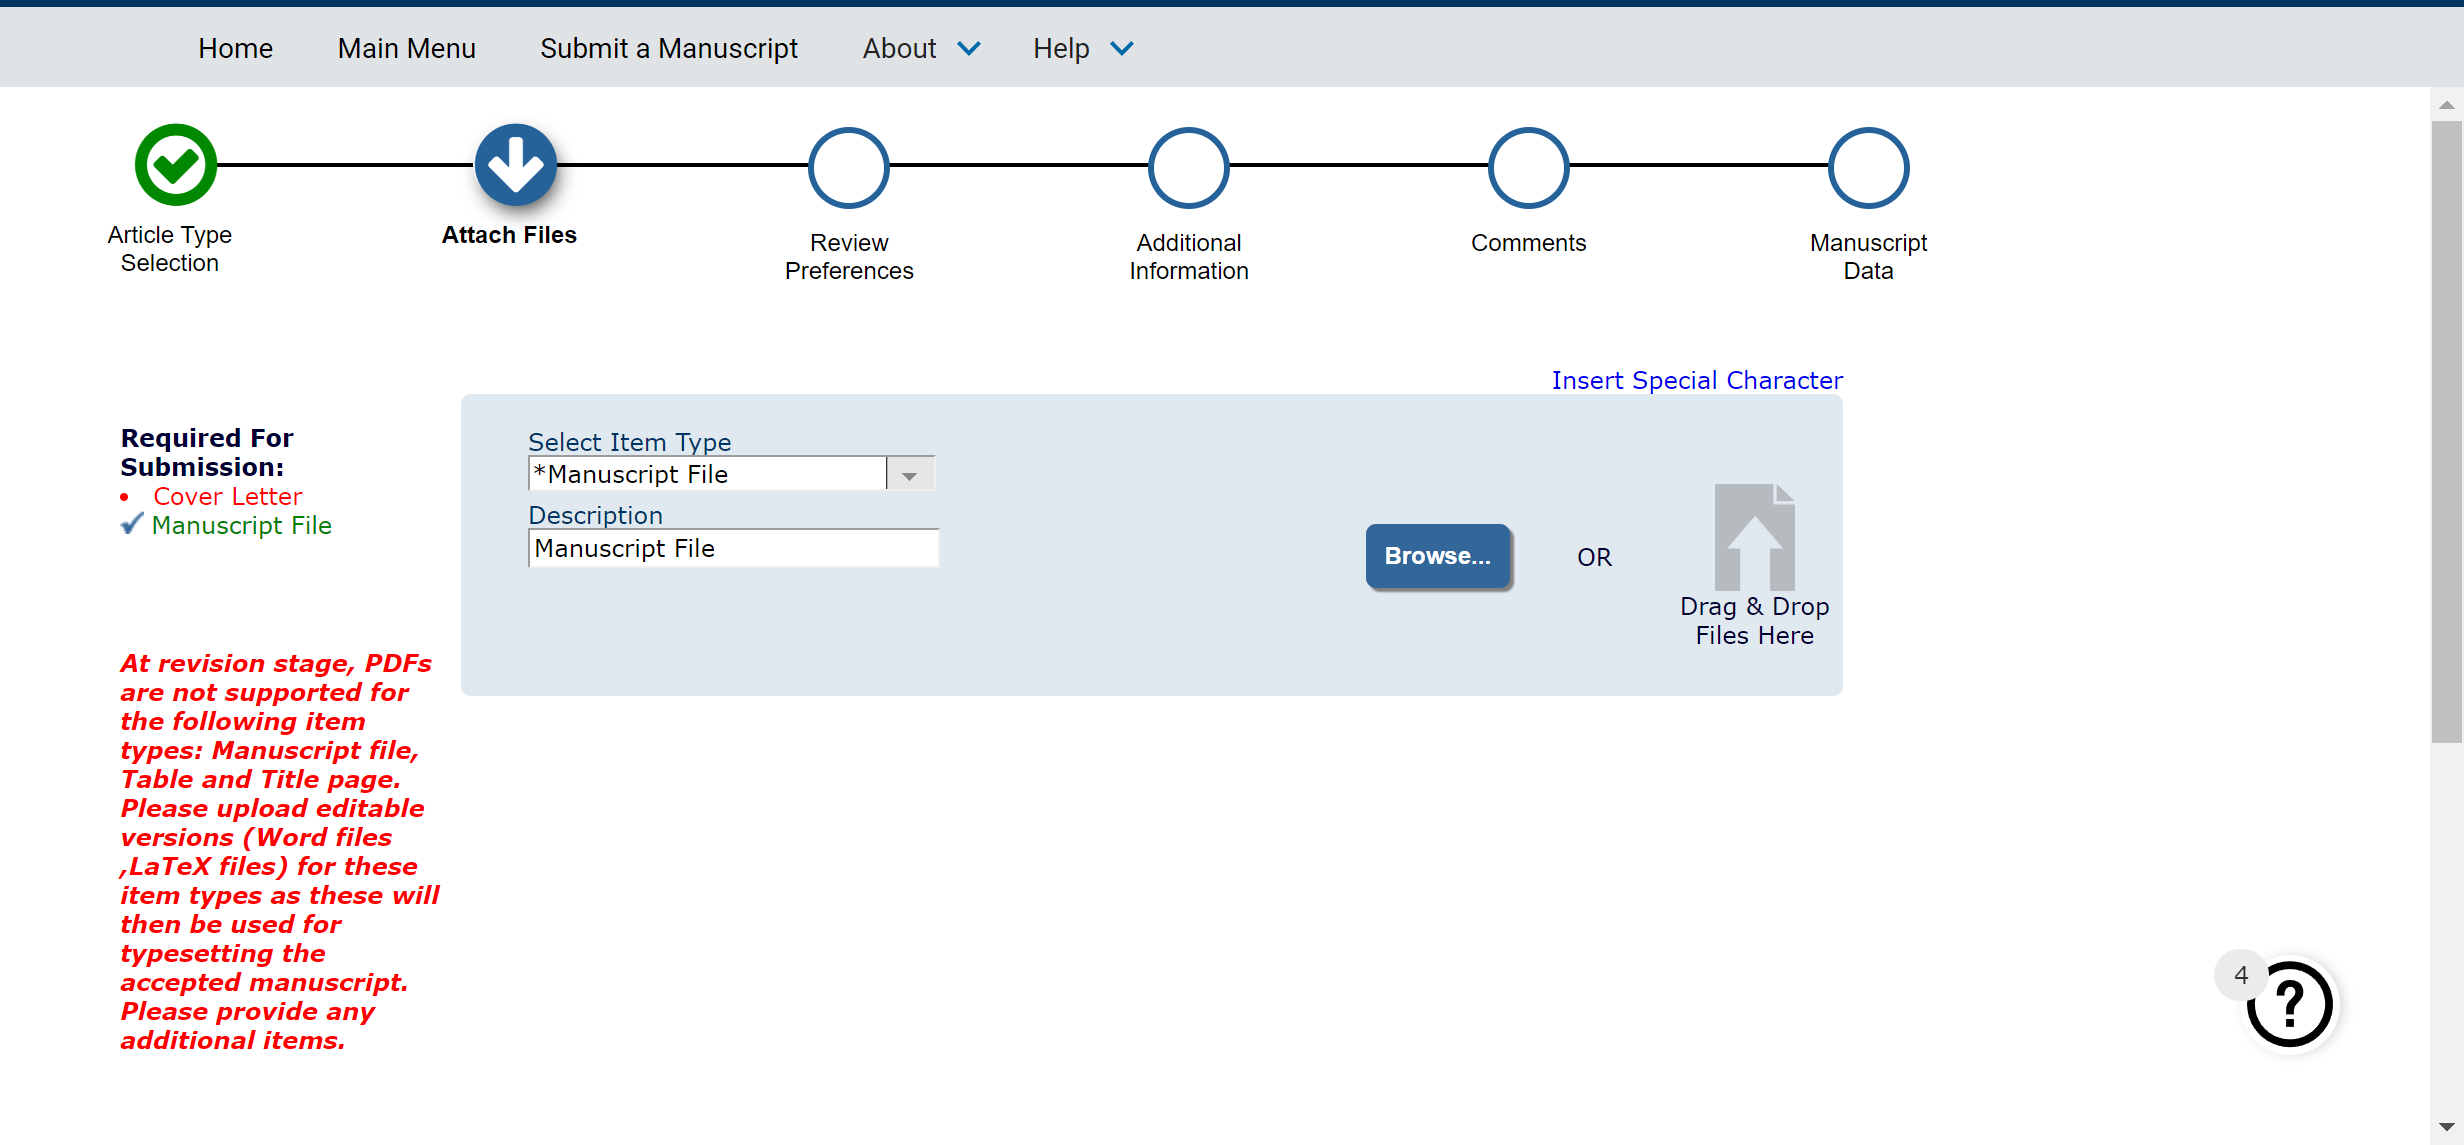
Task: Open the round question-mark help widget
Action: [2290, 1004]
